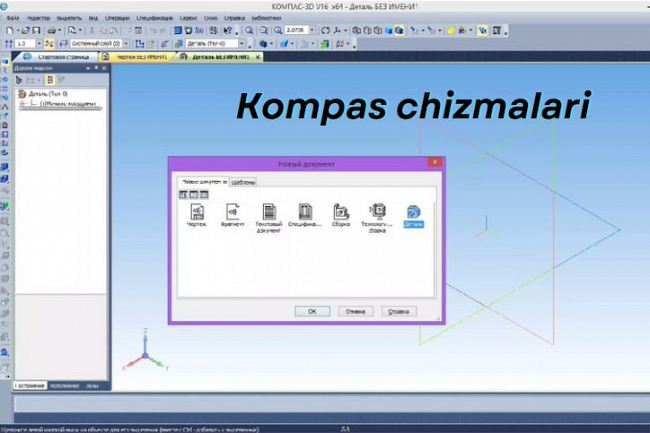
Task: Toggle the highlighted snap icon beside step field
Action: (x=49, y=44)
